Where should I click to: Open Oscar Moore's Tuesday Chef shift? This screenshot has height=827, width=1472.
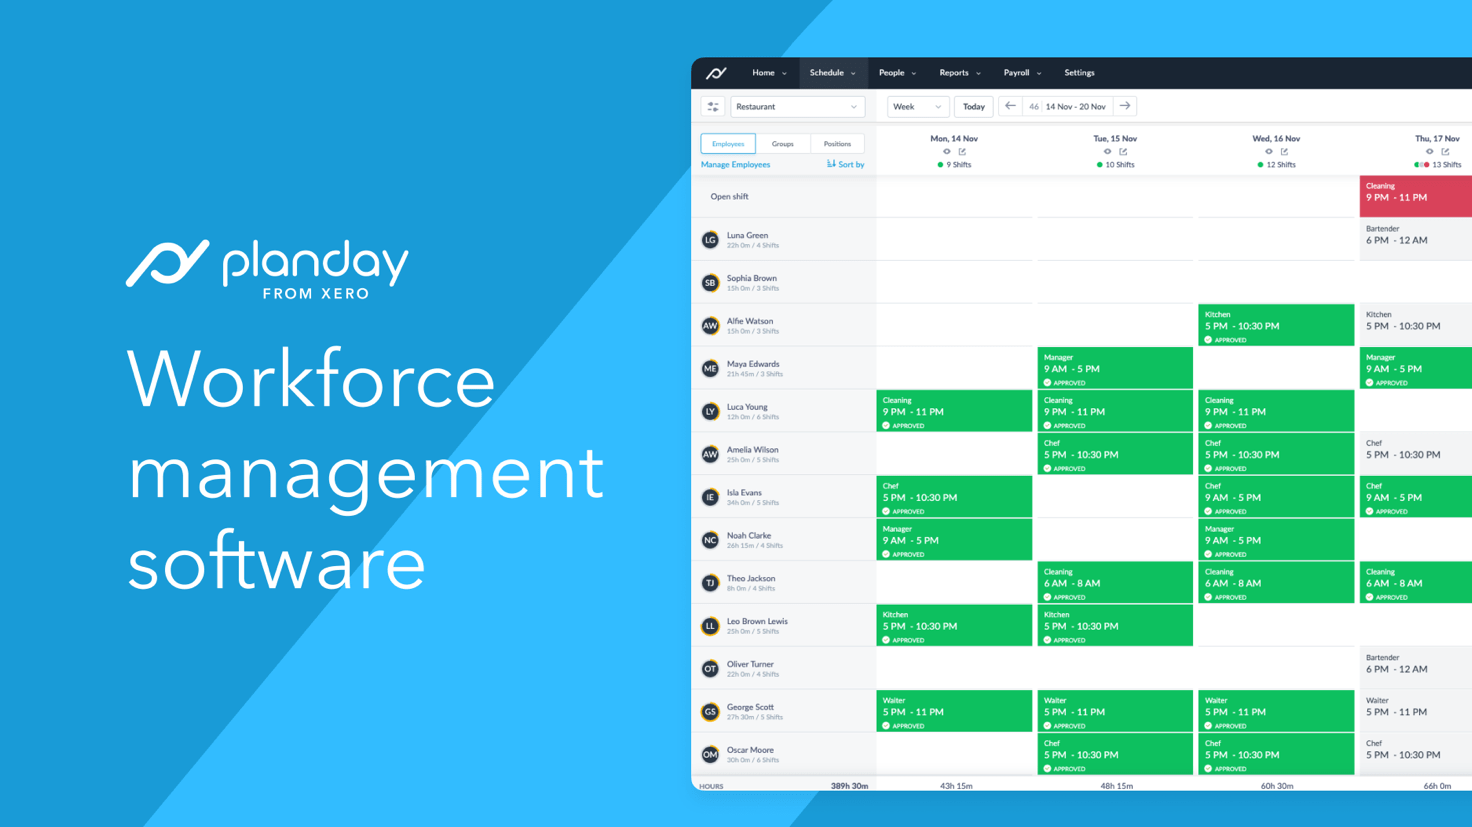pyautogui.click(x=1115, y=755)
